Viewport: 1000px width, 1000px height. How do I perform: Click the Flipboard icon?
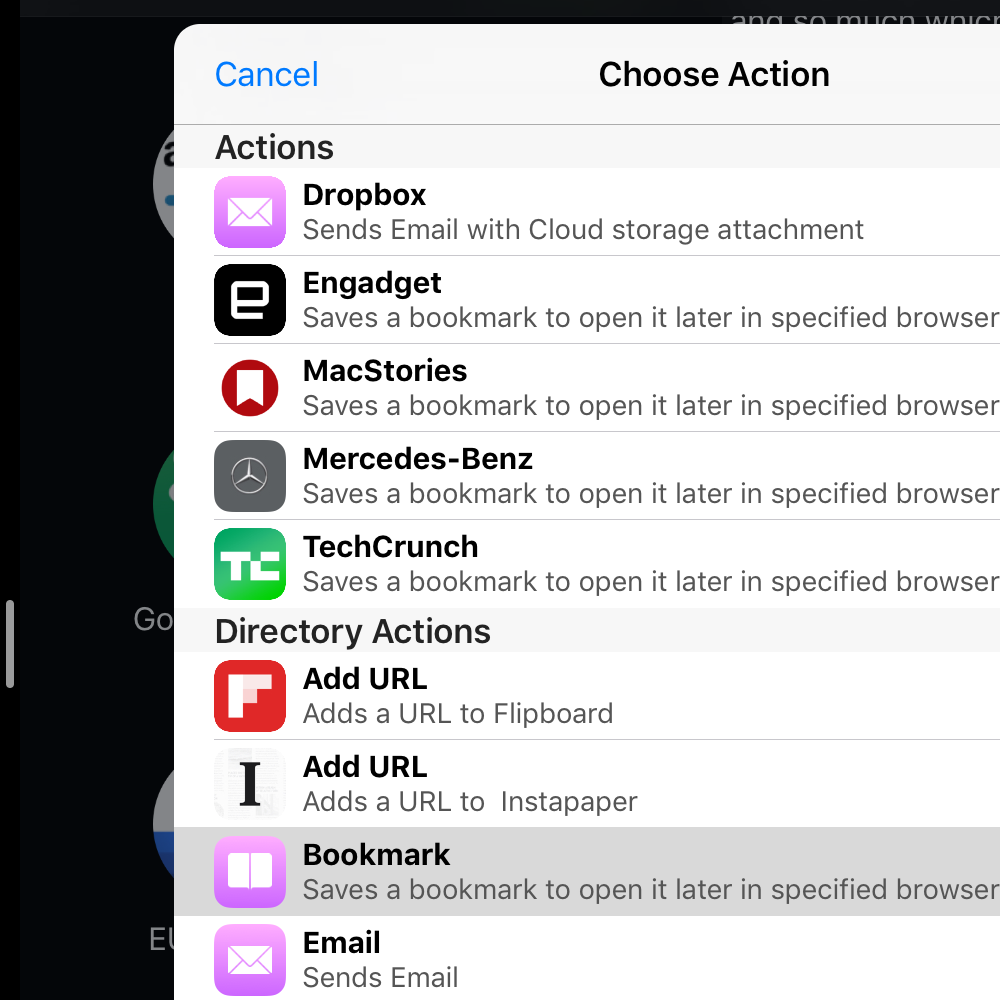click(x=250, y=696)
